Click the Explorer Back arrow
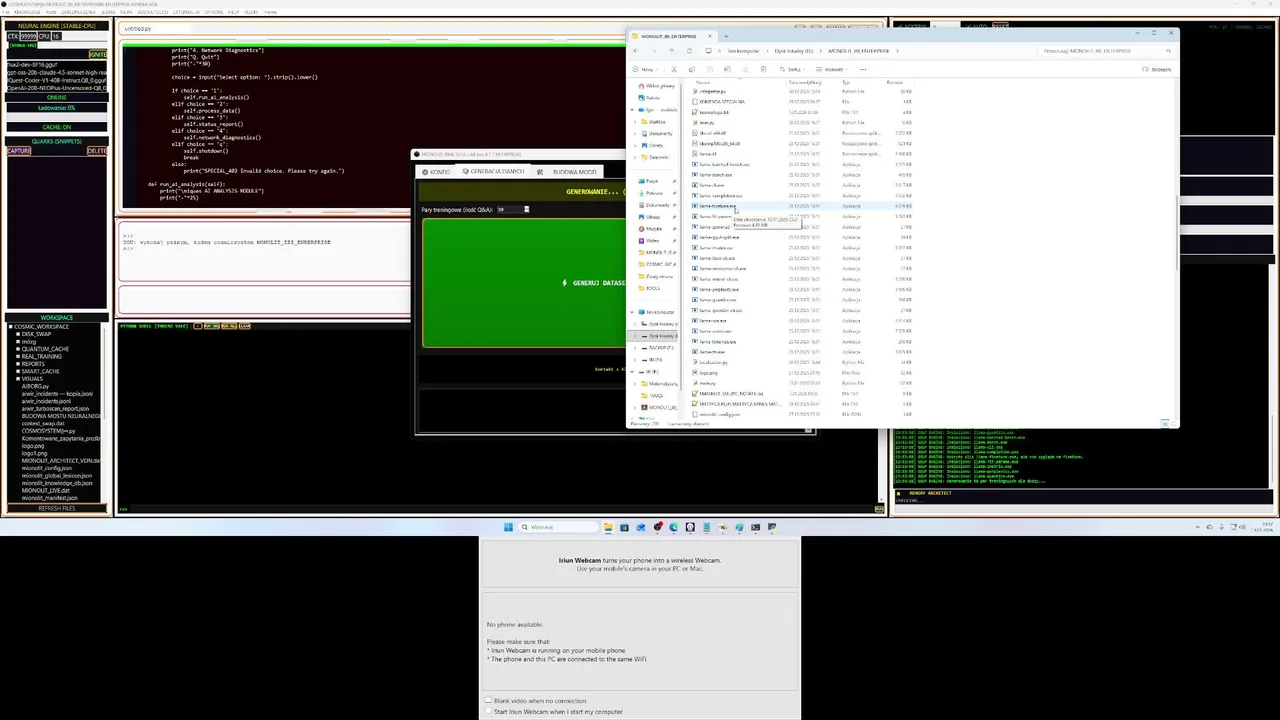 (636, 51)
